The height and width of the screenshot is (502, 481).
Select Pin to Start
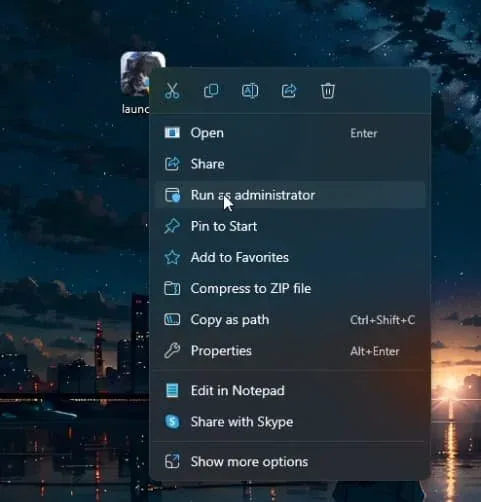pos(290,226)
